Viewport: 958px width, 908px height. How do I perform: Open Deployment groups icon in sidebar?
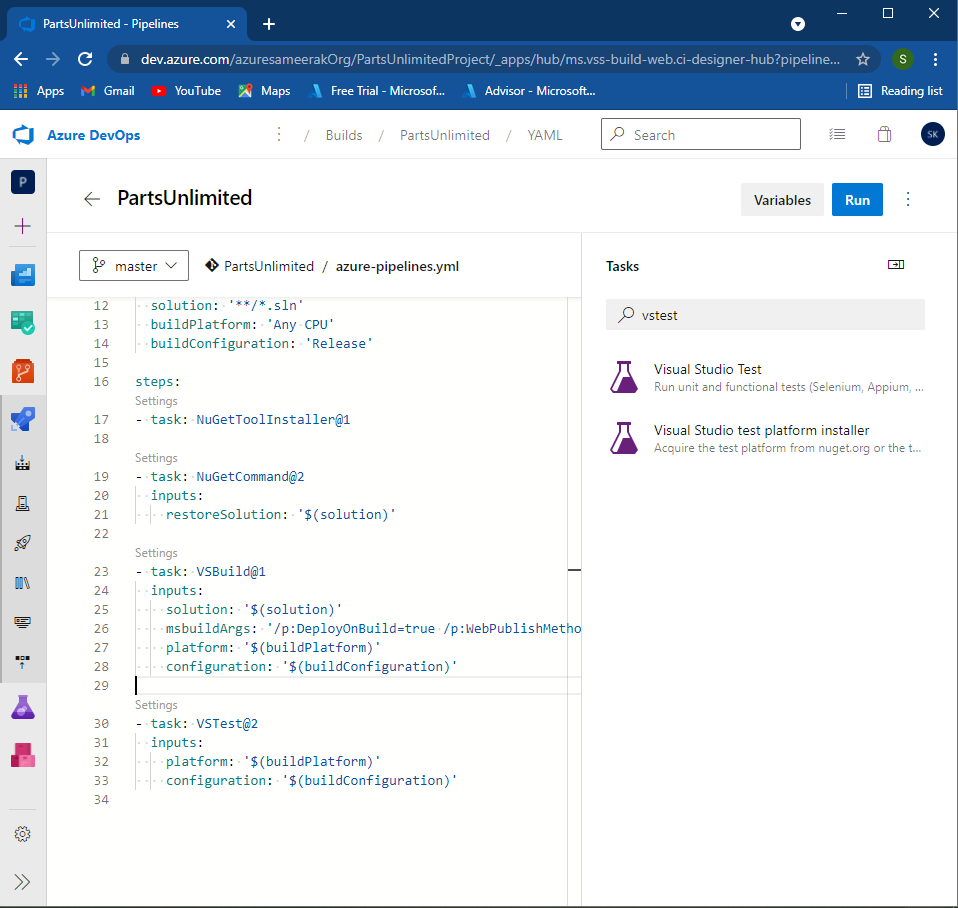[23, 662]
